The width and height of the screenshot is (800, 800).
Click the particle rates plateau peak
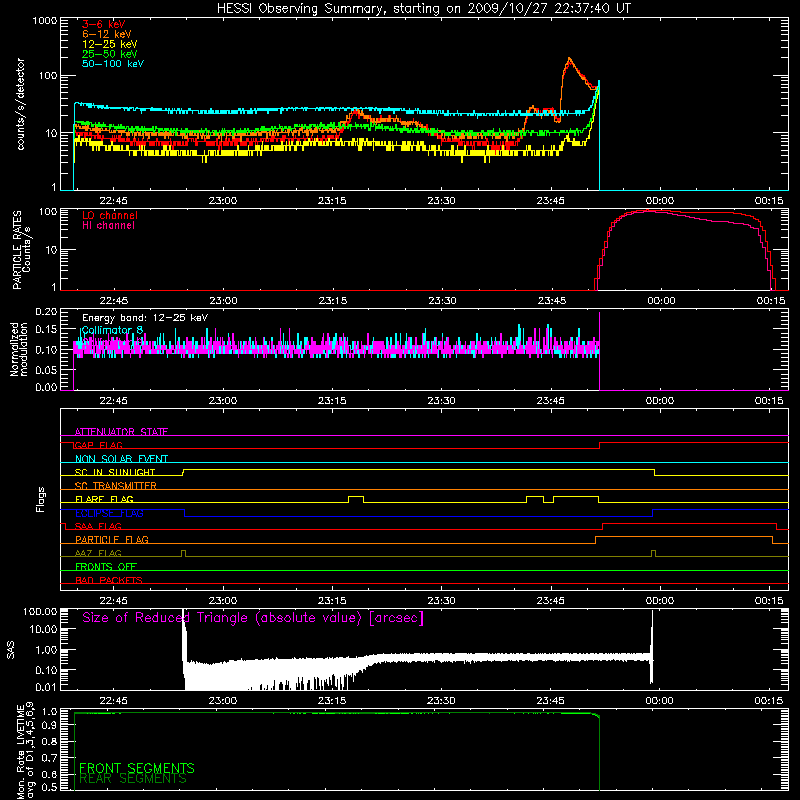648,211
